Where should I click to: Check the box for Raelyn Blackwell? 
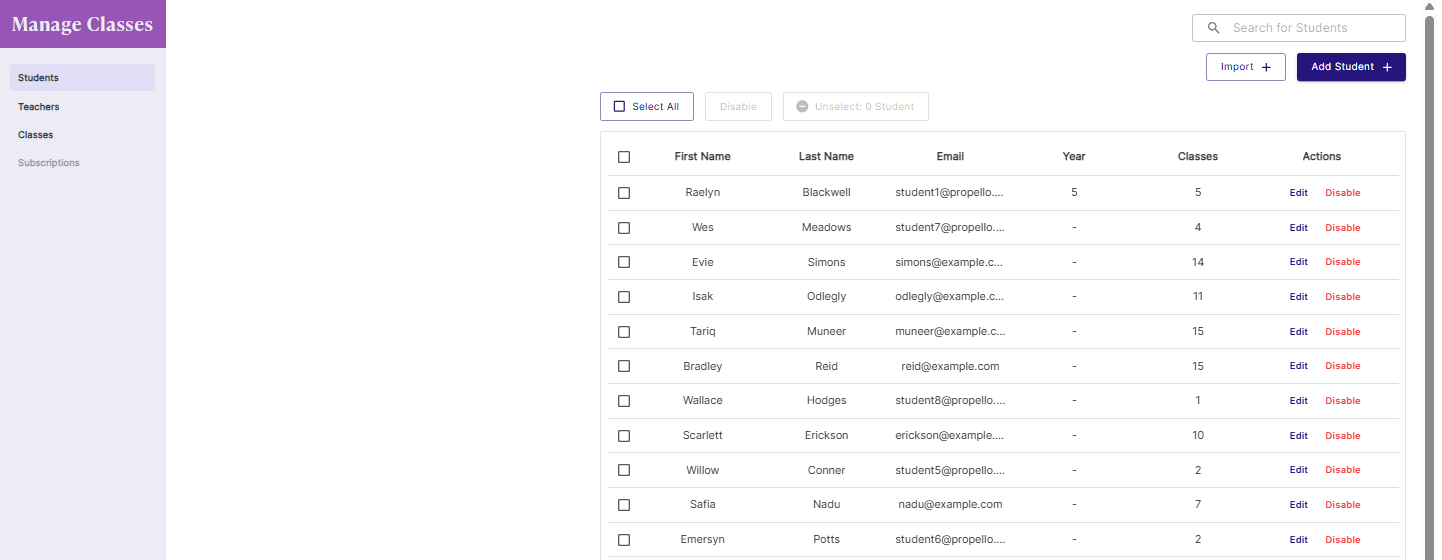click(624, 193)
